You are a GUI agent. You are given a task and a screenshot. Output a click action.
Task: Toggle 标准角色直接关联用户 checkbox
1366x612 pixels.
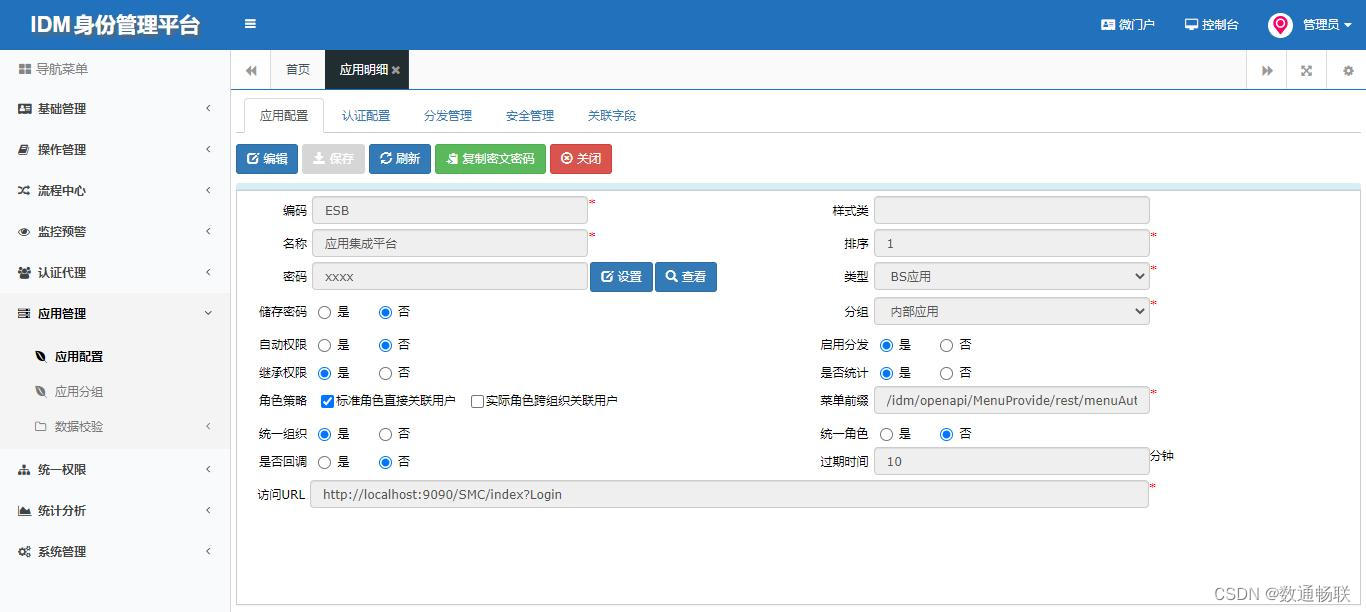[327, 401]
